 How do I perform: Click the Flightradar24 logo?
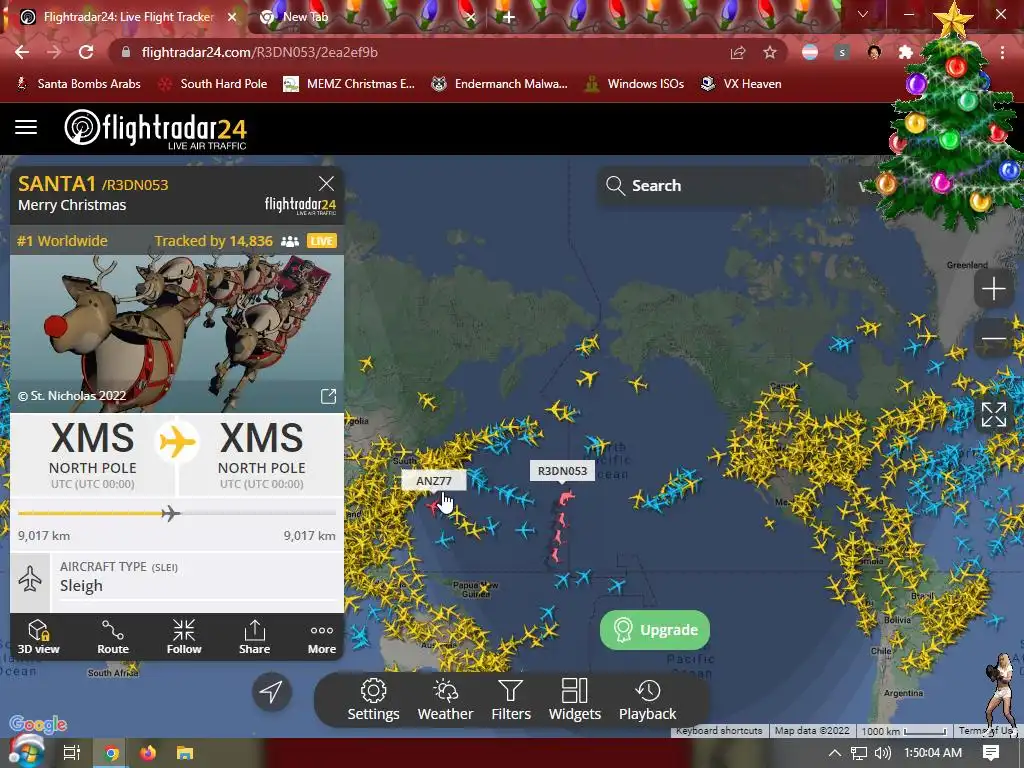(155, 129)
